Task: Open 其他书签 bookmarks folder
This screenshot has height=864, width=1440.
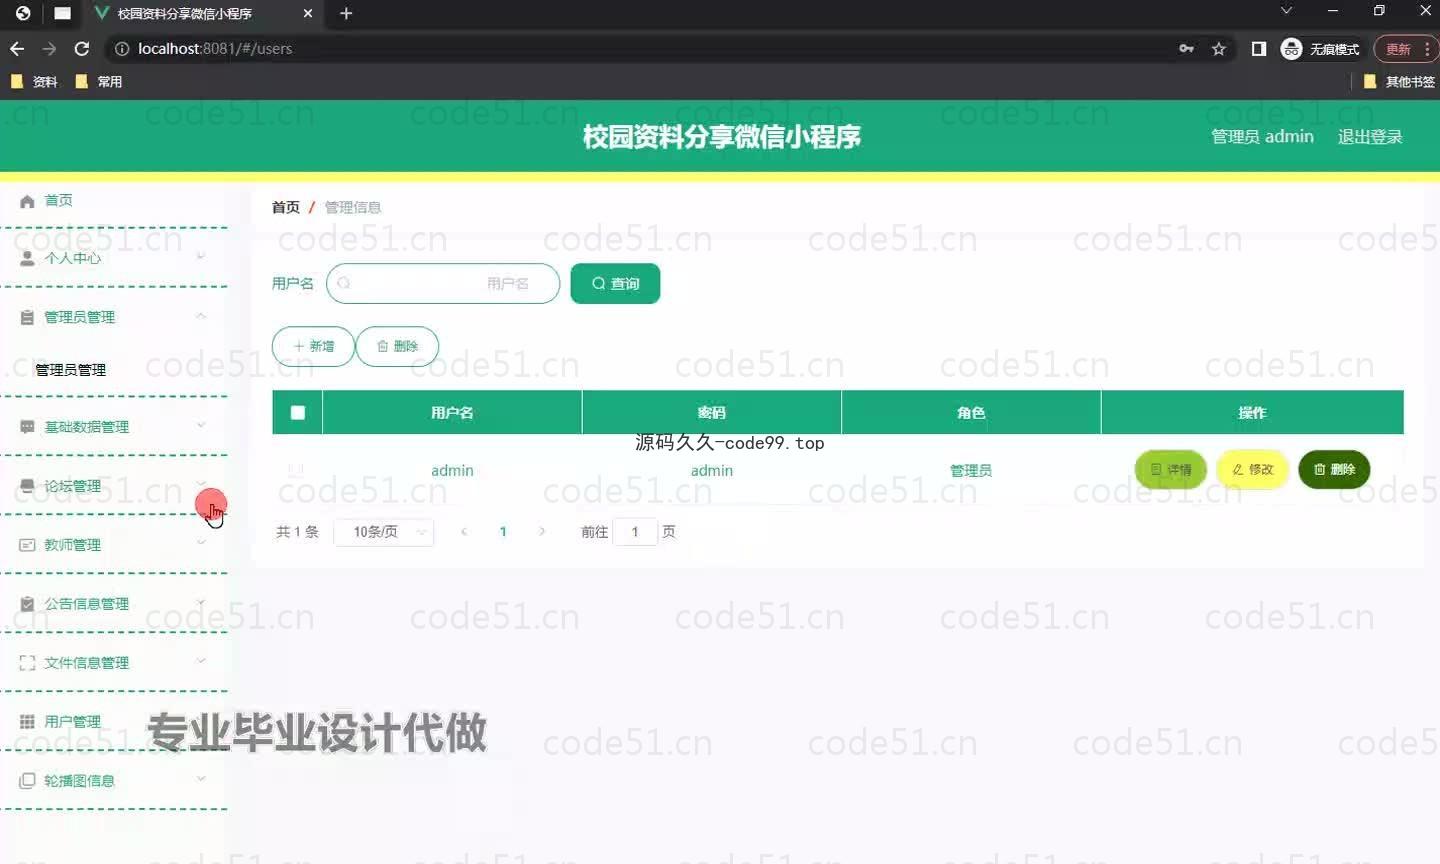Action: [x=1399, y=82]
